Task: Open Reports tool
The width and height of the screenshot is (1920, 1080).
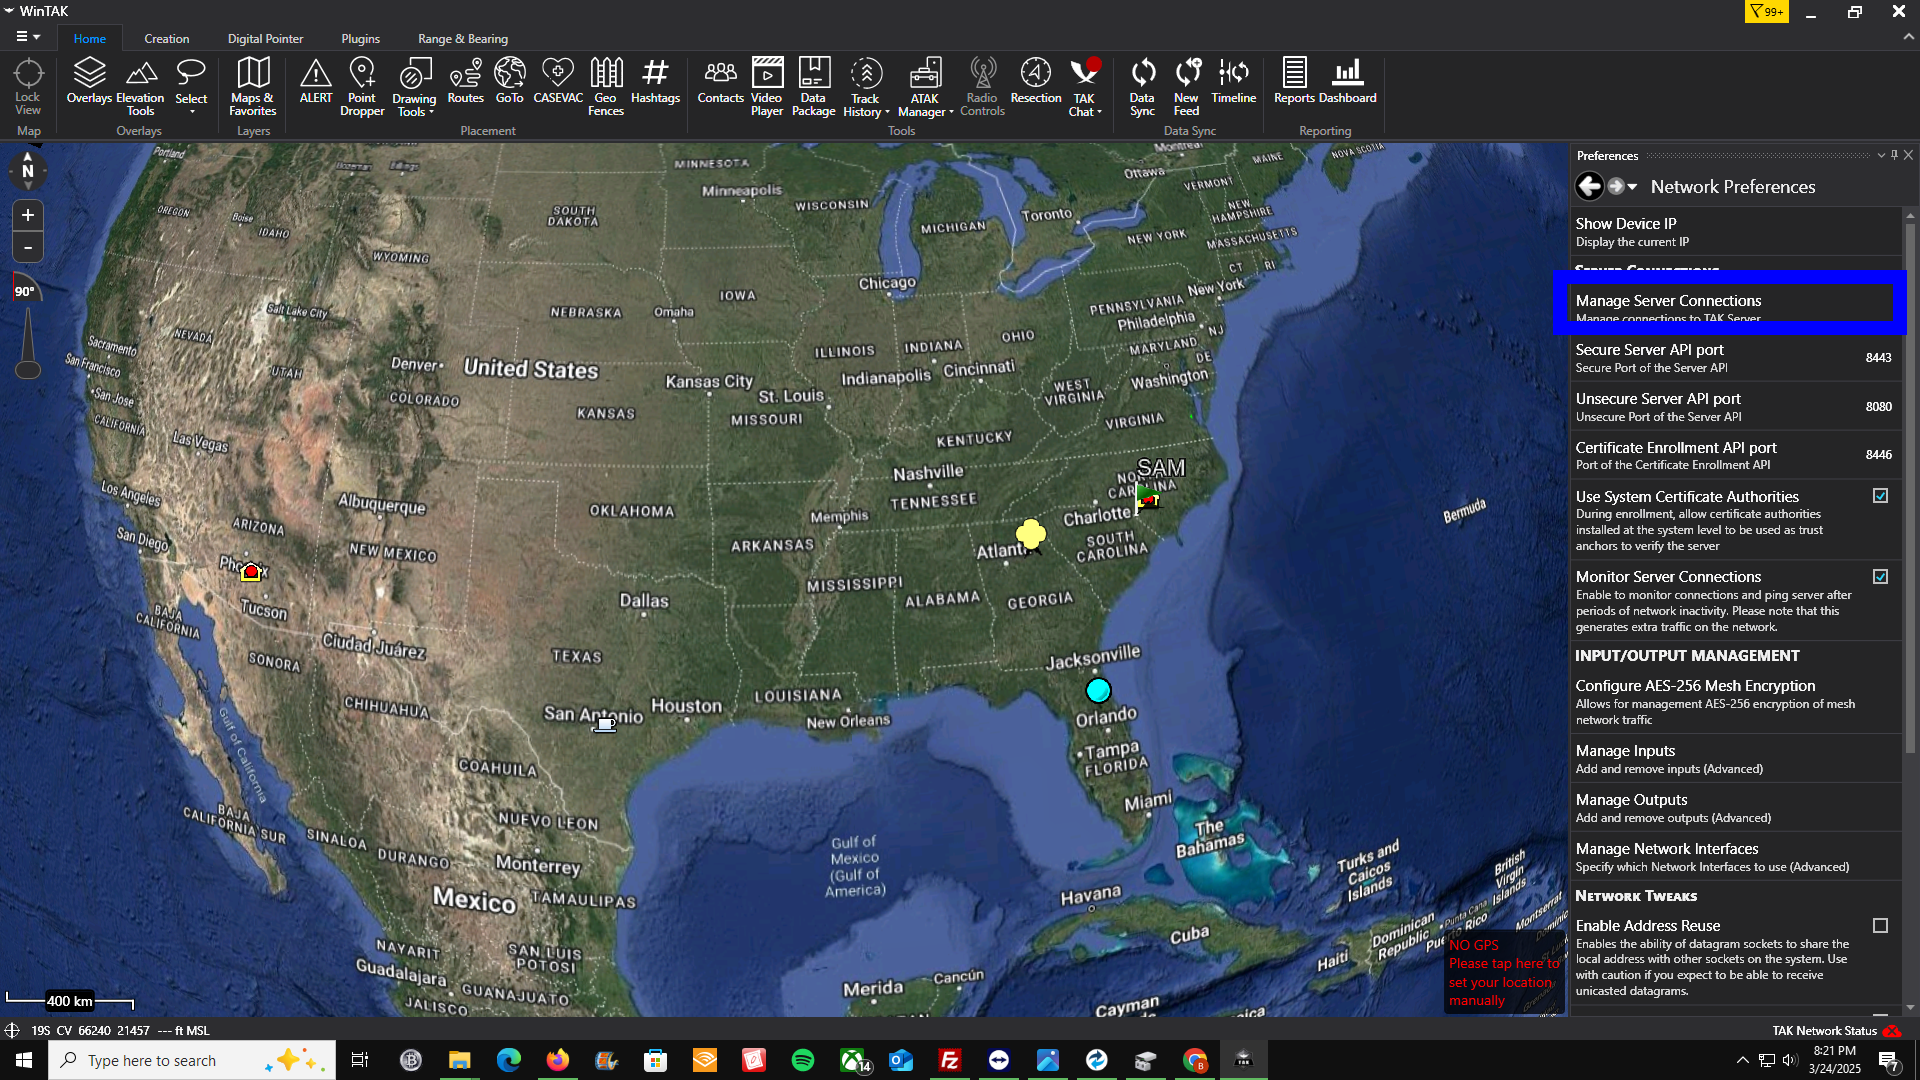Action: pyautogui.click(x=1294, y=82)
